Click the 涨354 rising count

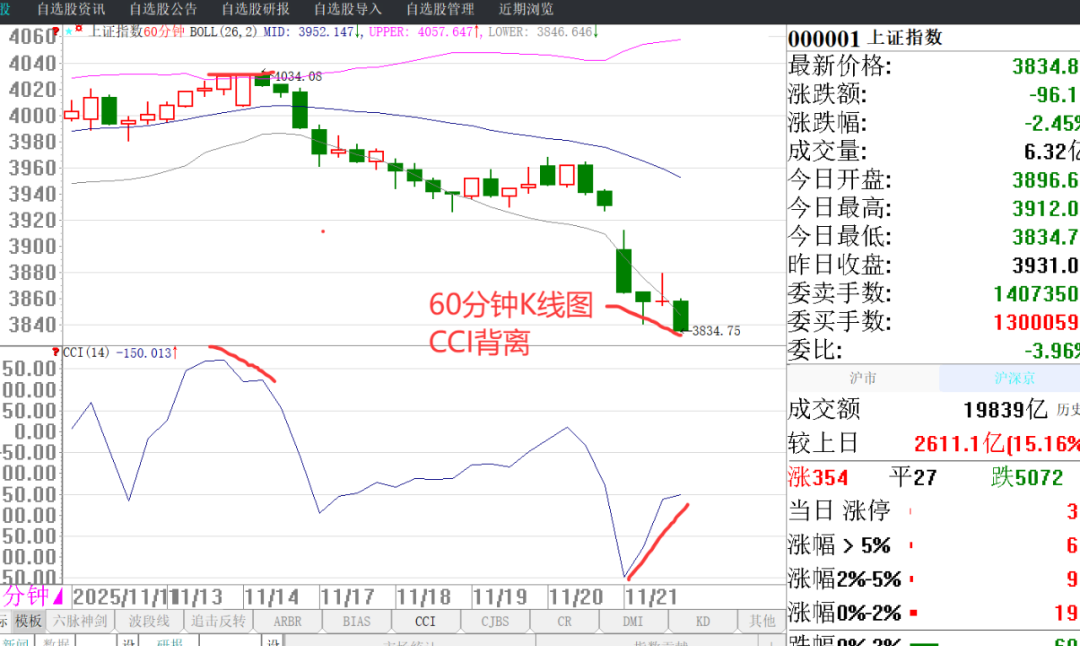[x=818, y=477]
